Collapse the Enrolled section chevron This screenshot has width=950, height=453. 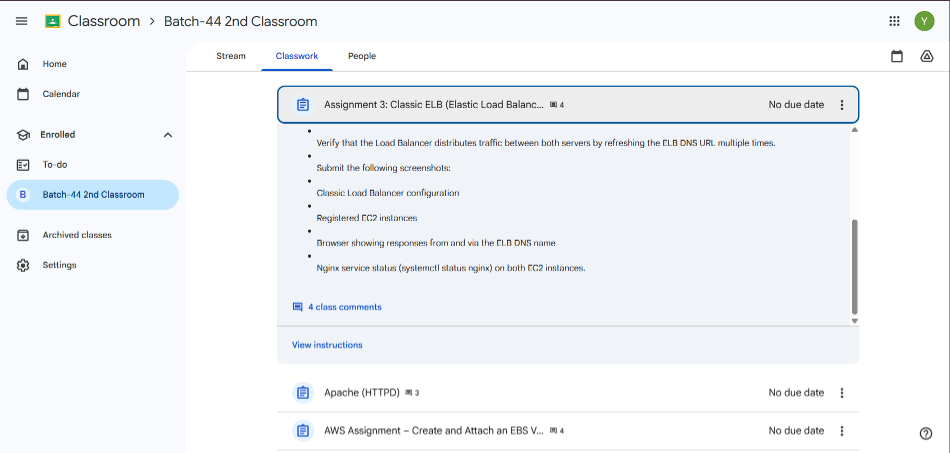click(x=168, y=134)
